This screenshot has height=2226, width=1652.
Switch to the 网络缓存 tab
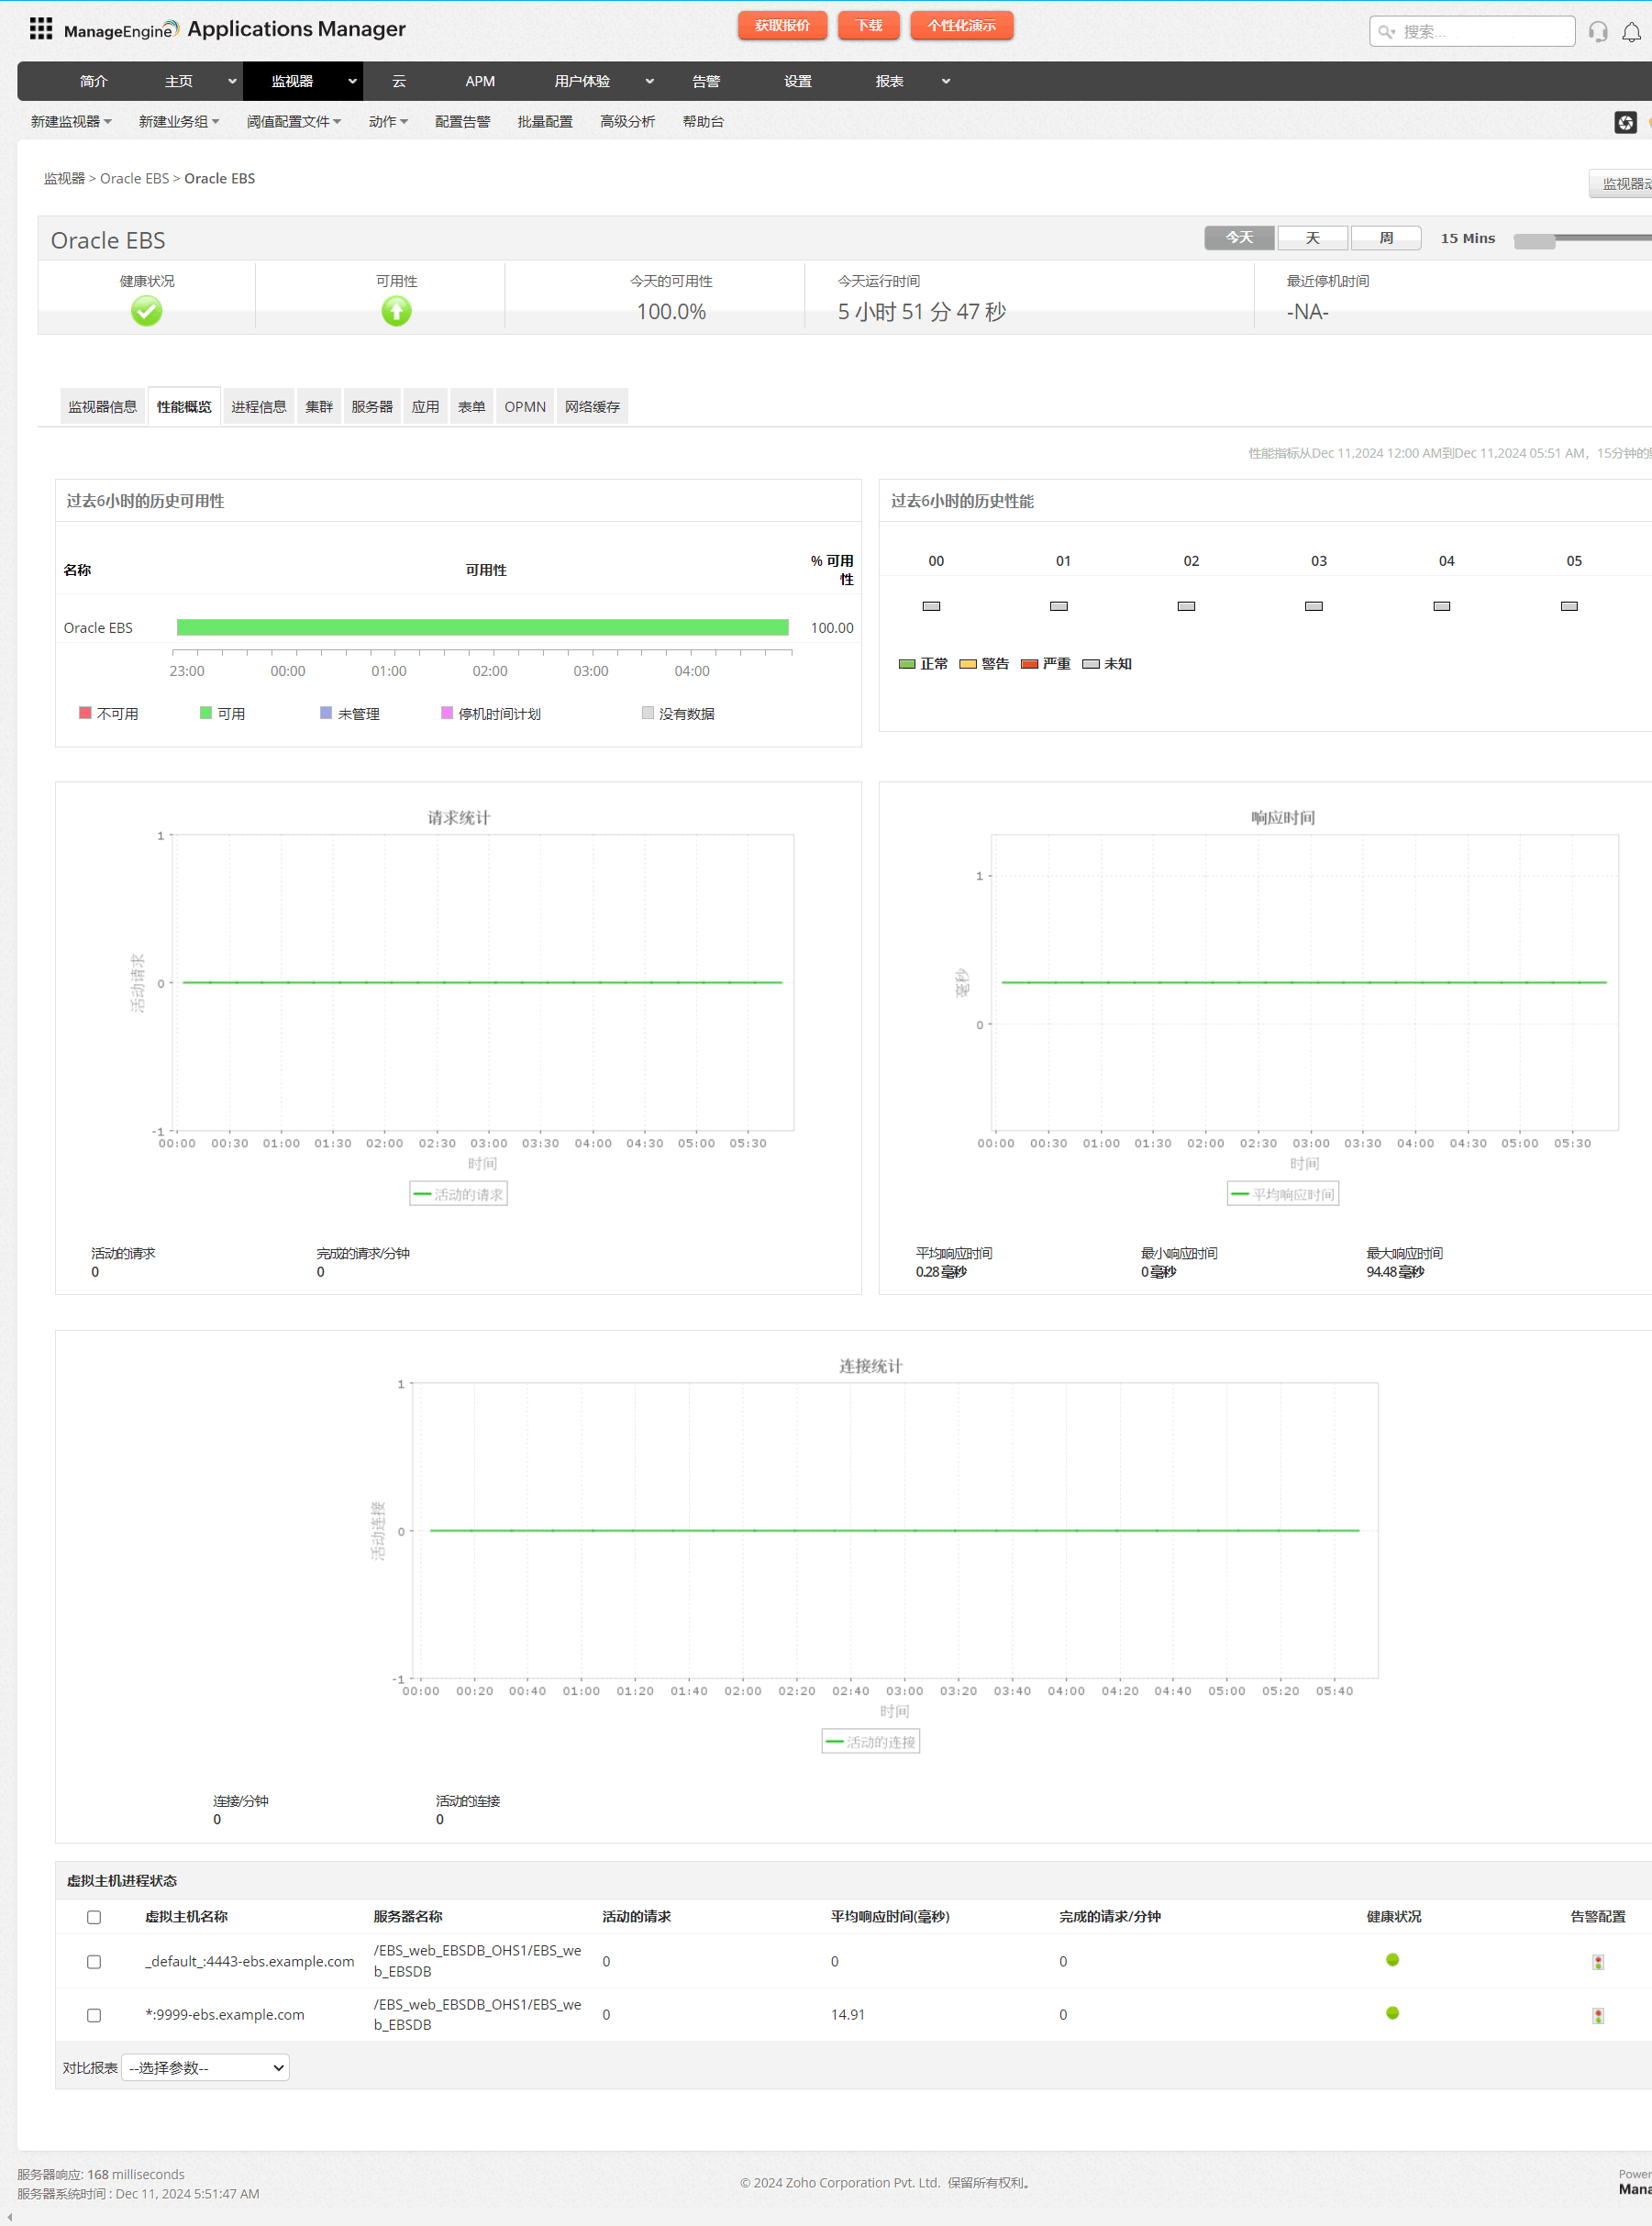click(x=592, y=406)
